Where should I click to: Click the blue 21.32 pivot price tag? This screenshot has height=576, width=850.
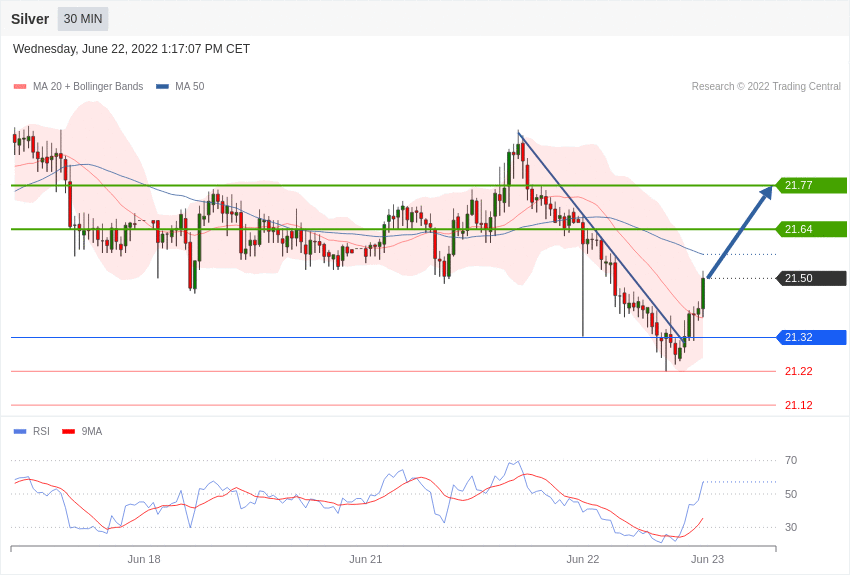(811, 337)
